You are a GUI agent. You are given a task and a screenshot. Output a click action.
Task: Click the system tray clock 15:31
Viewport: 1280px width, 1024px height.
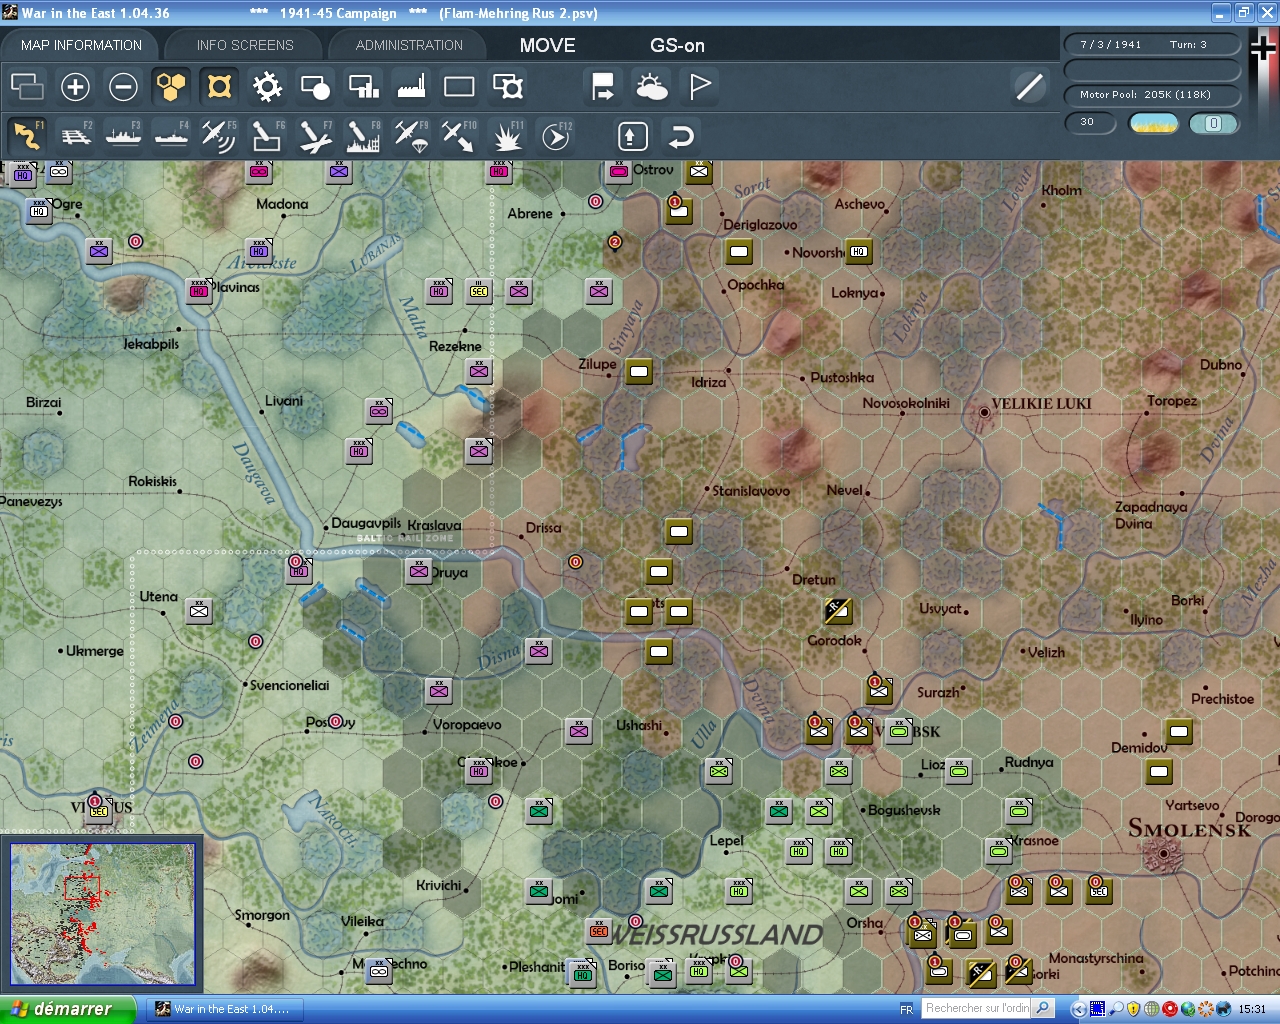pyautogui.click(x=1252, y=1009)
